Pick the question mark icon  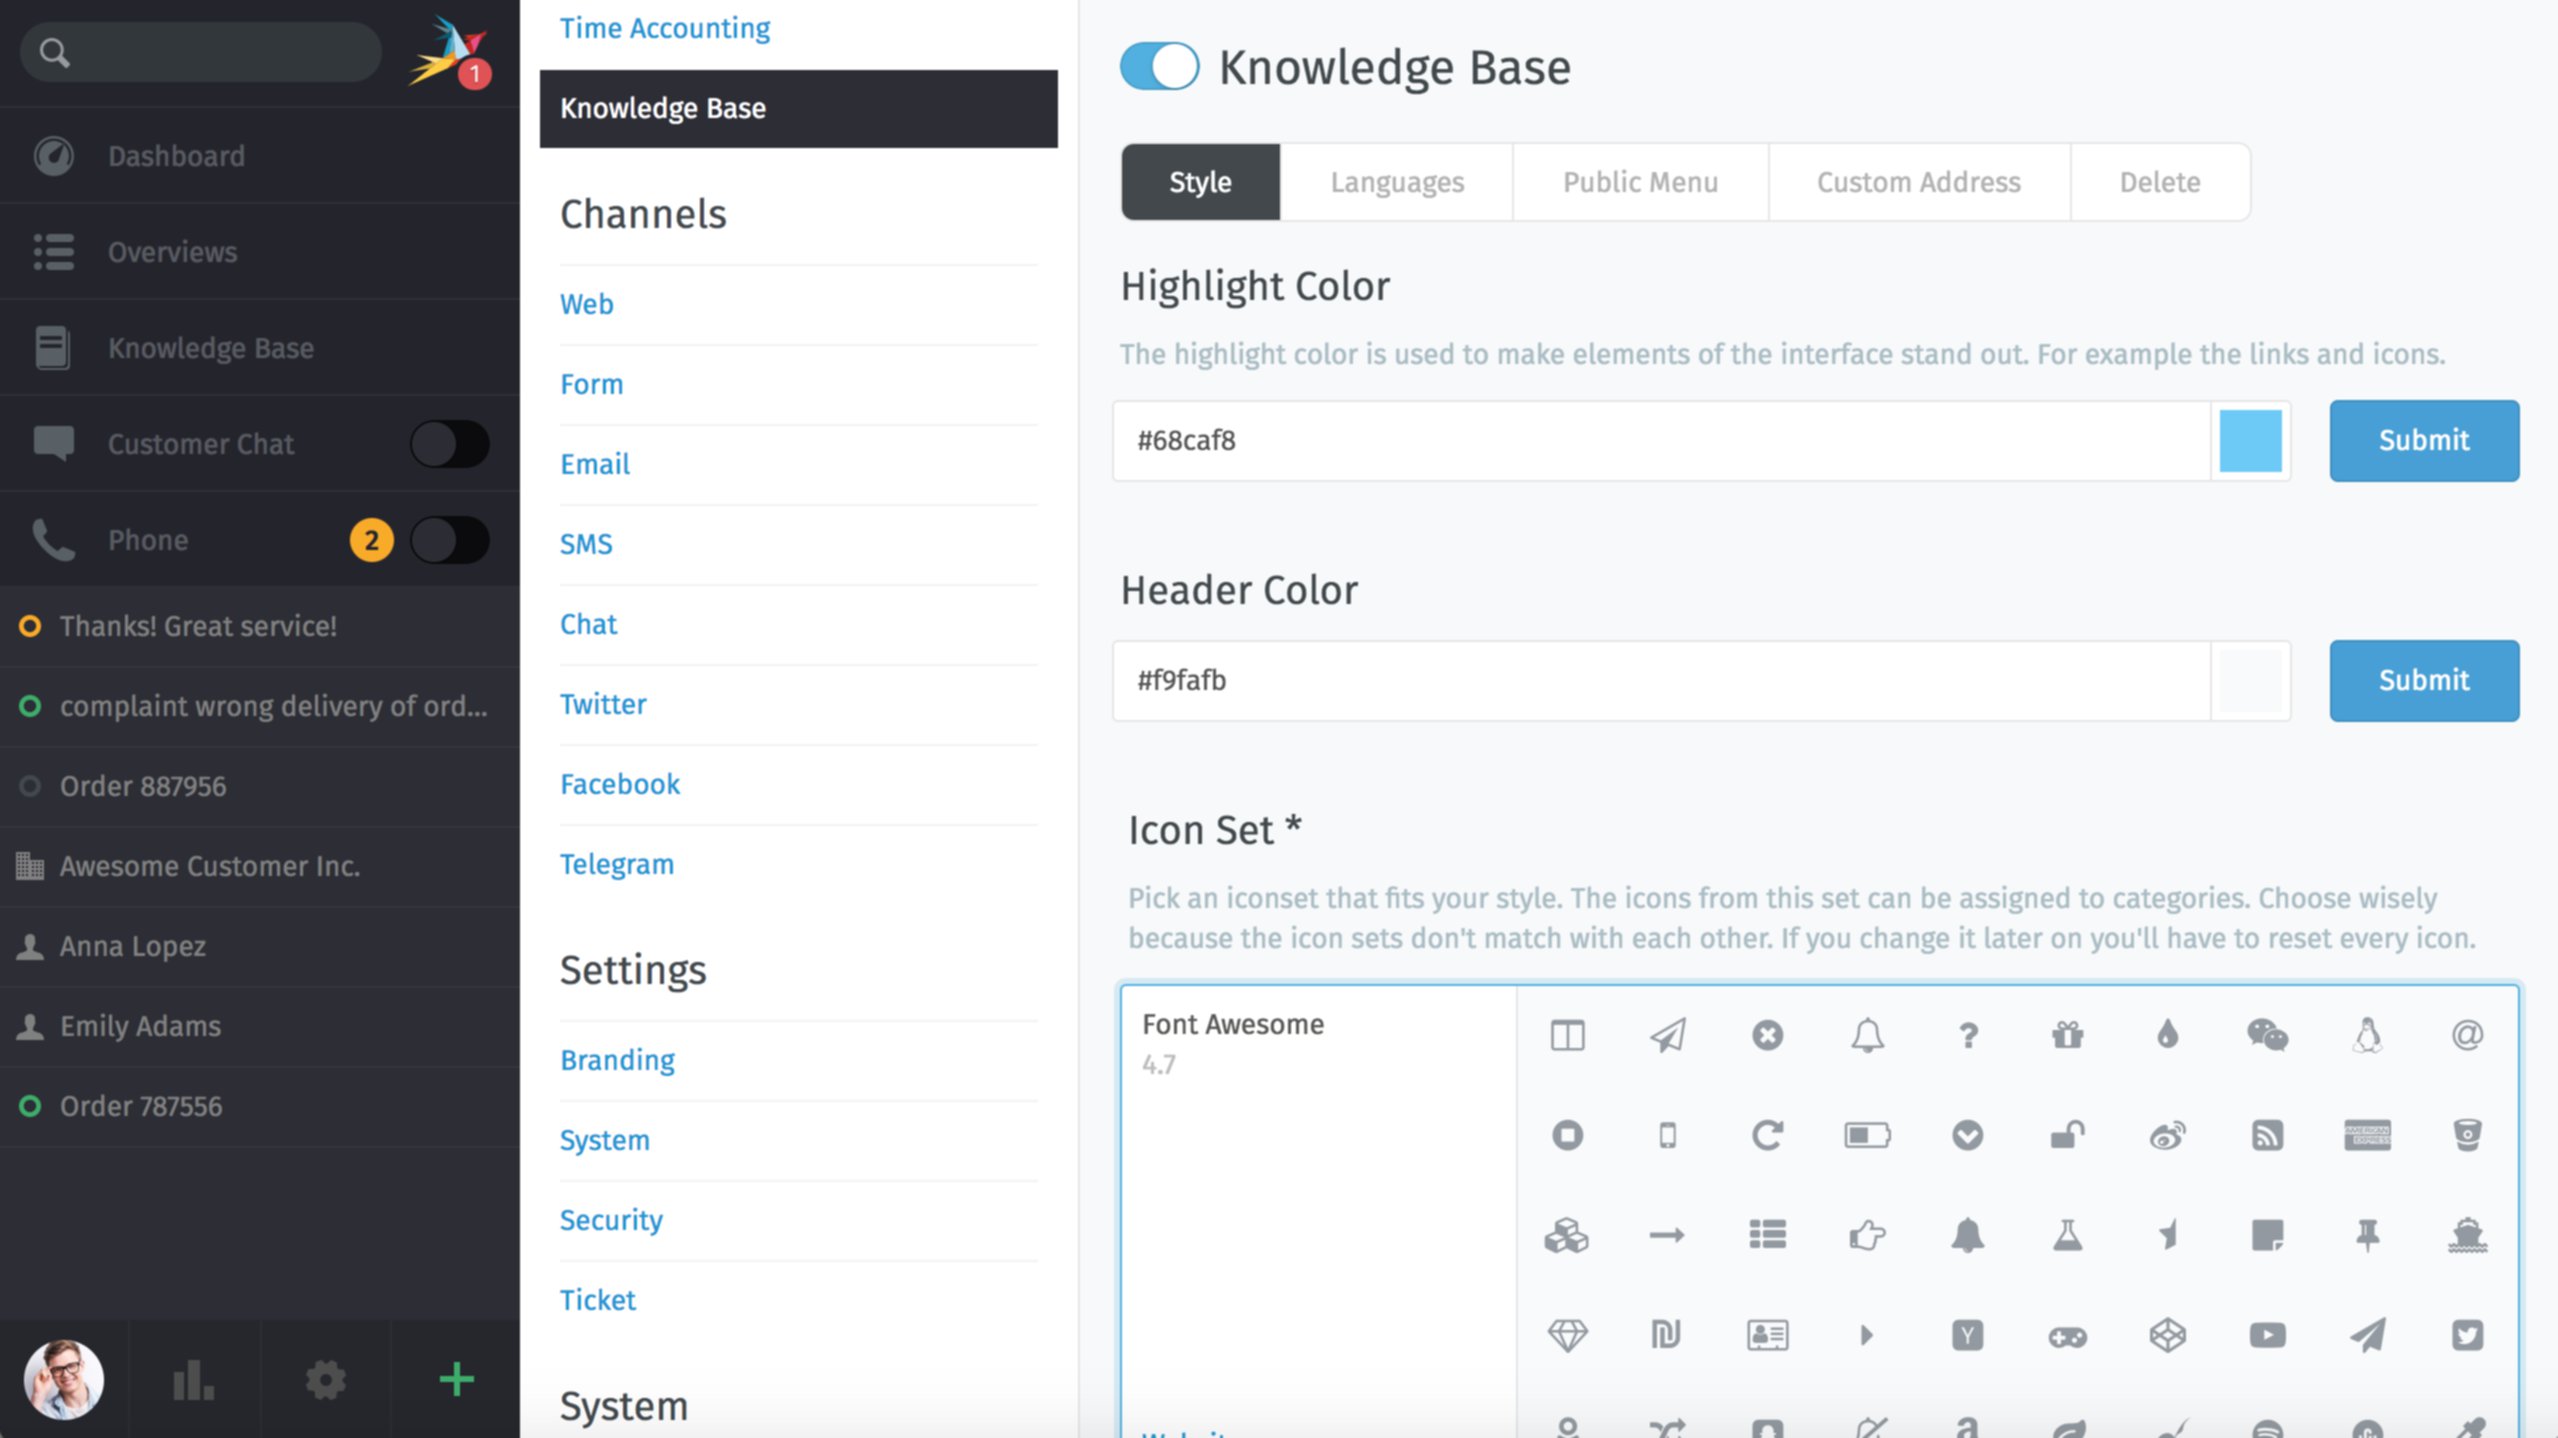pos(1967,1035)
